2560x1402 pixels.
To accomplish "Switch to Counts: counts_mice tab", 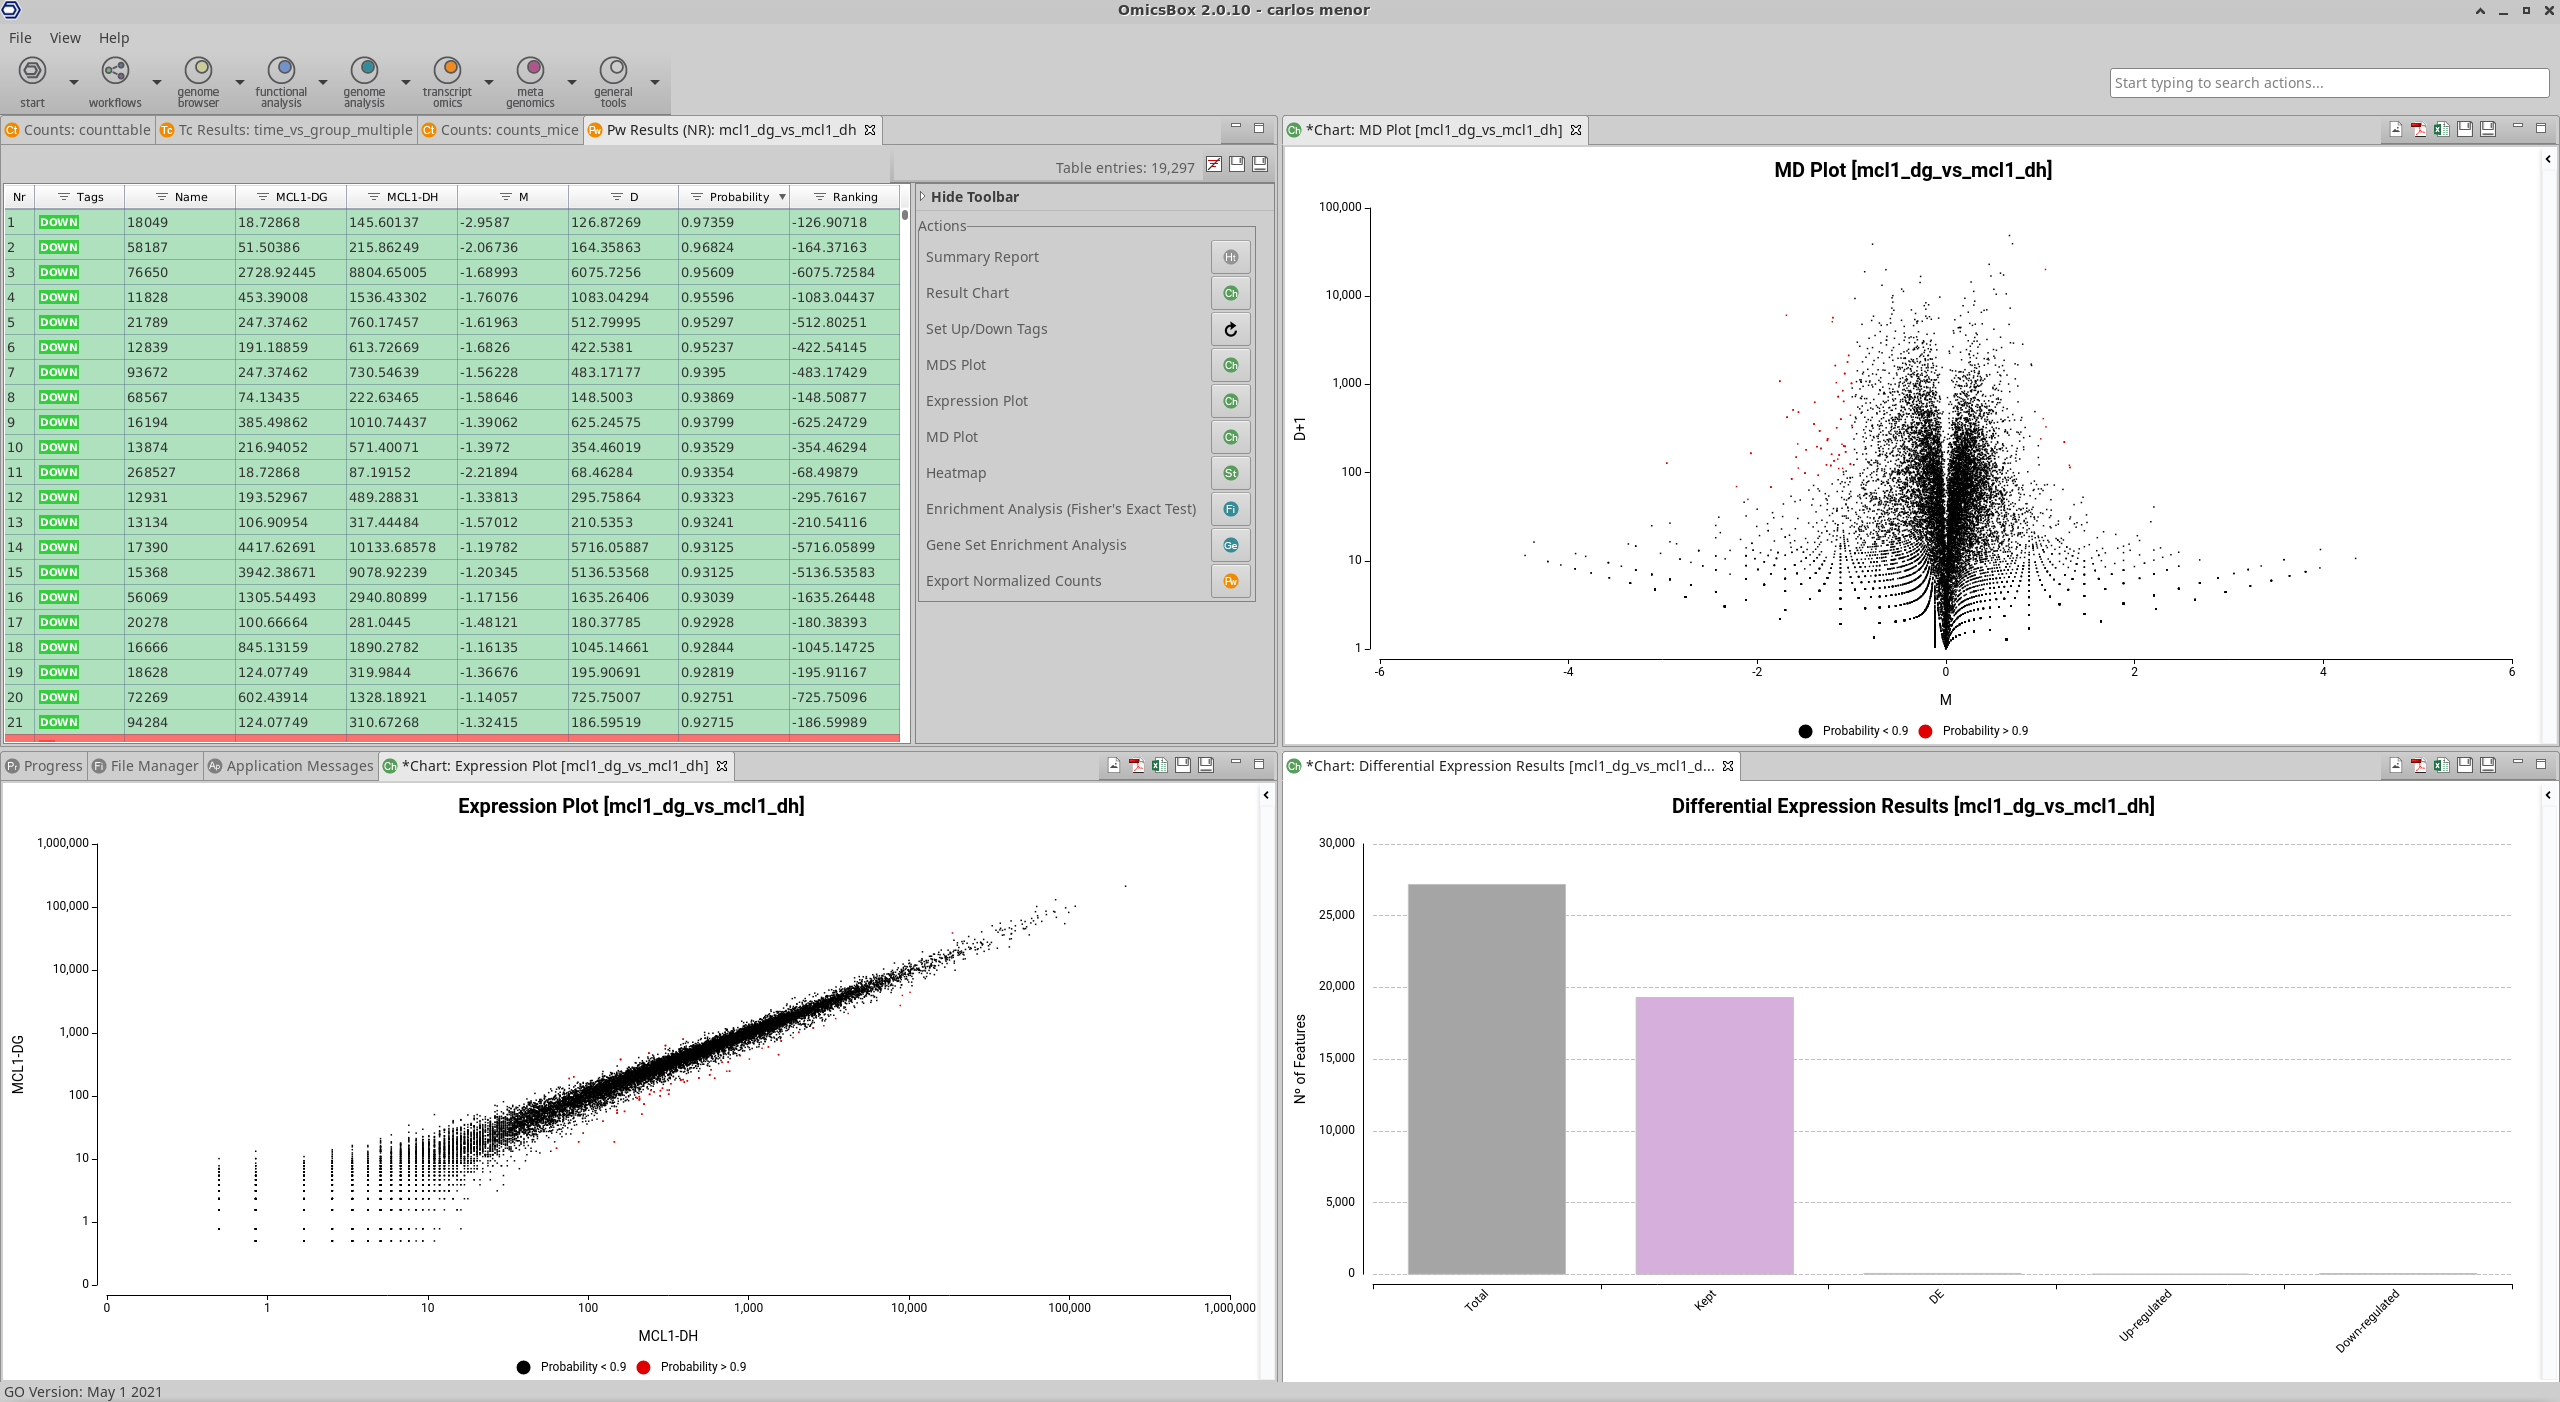I will [499, 130].
